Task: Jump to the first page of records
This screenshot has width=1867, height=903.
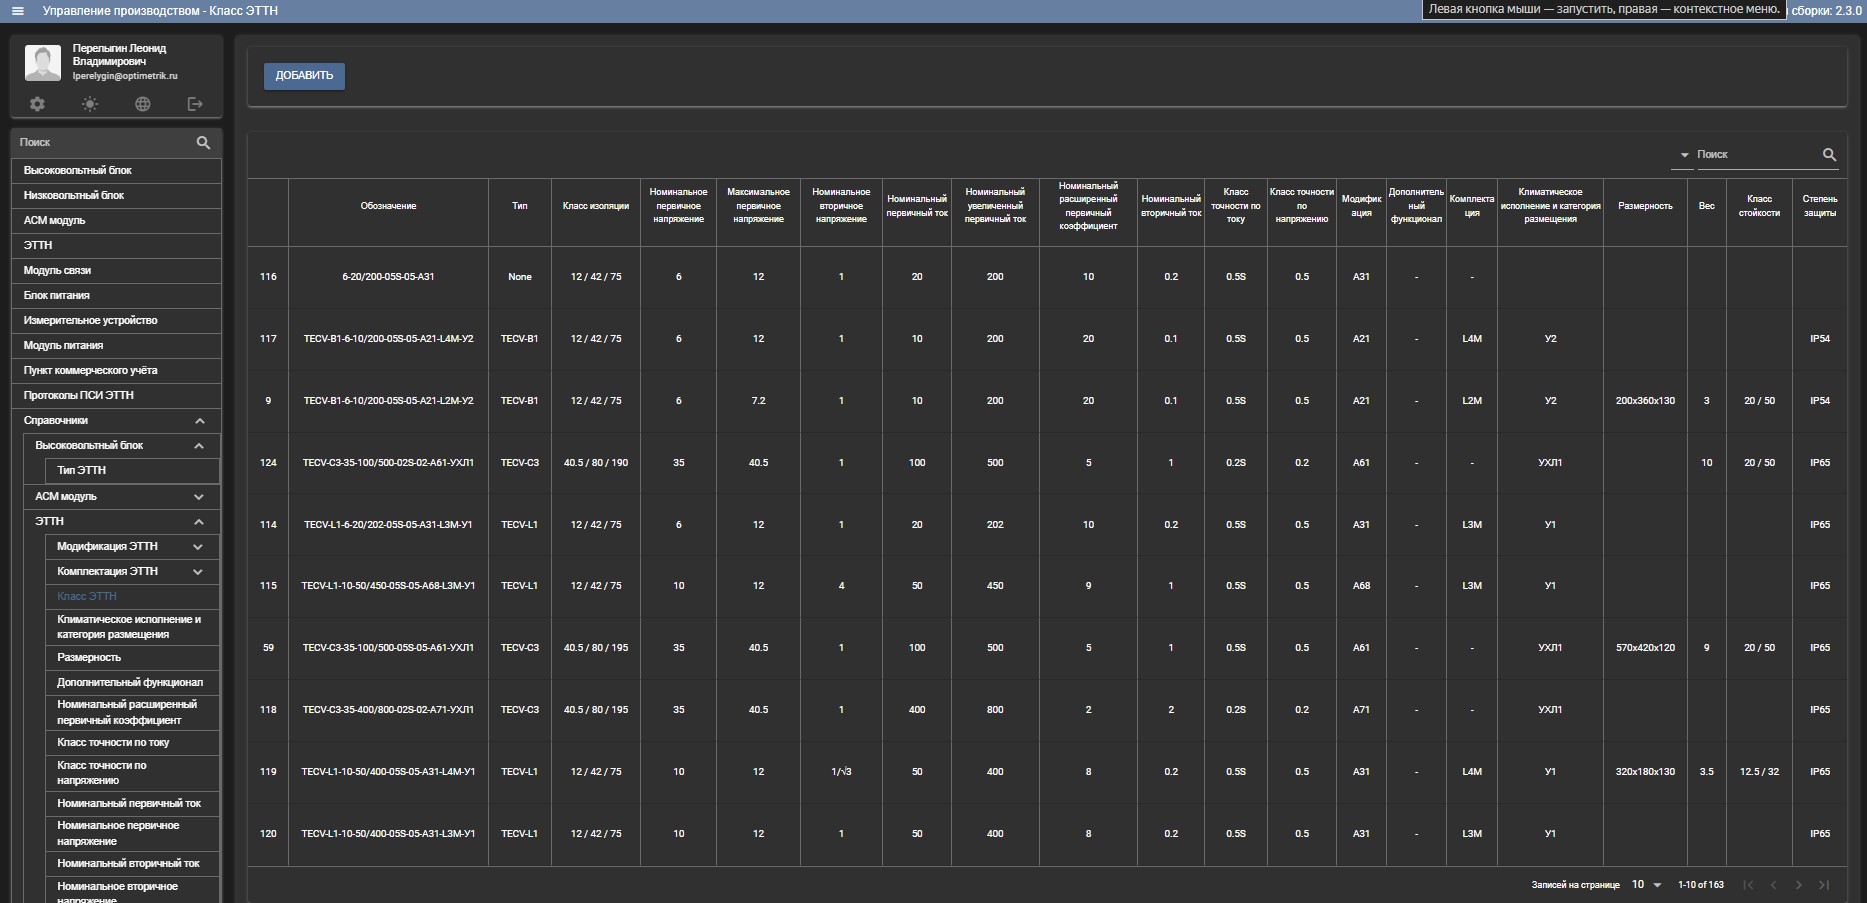Action: (x=1748, y=885)
